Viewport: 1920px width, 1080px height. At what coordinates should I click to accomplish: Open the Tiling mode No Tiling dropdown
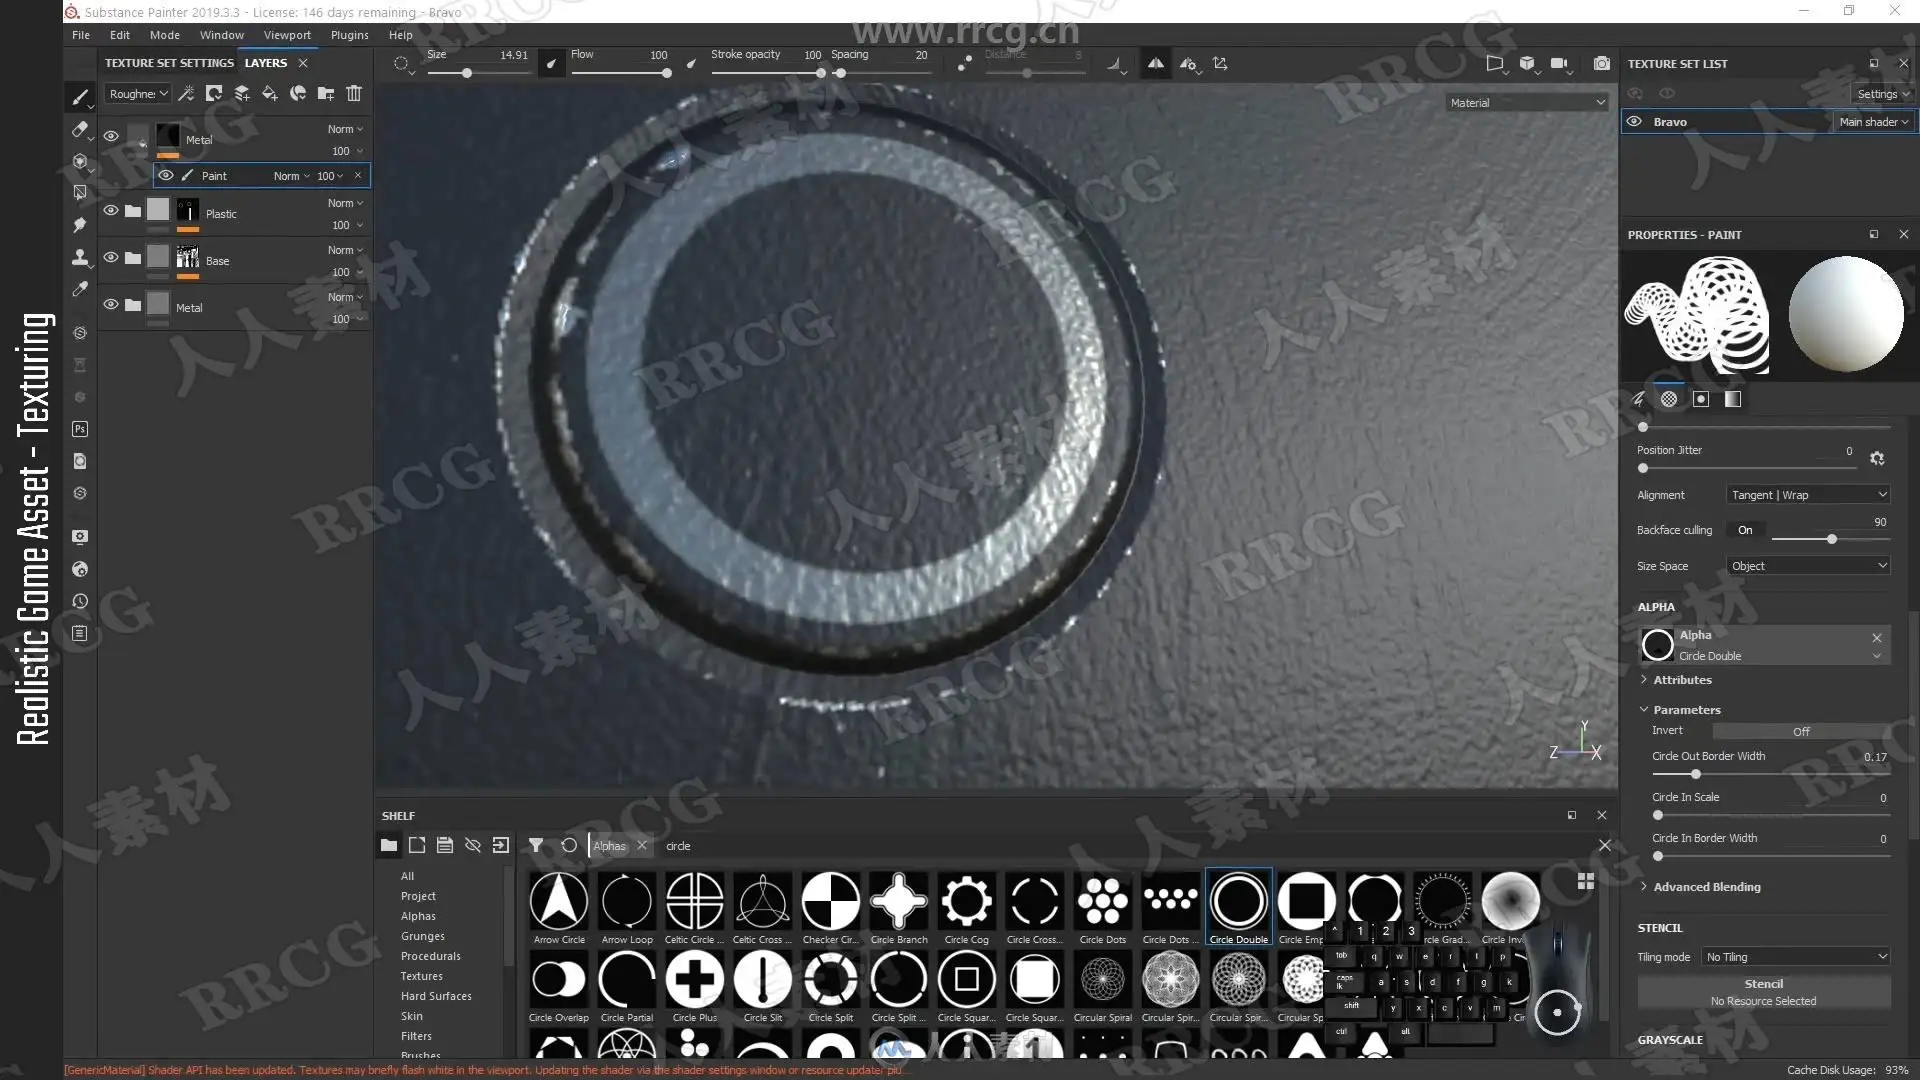tap(1796, 957)
